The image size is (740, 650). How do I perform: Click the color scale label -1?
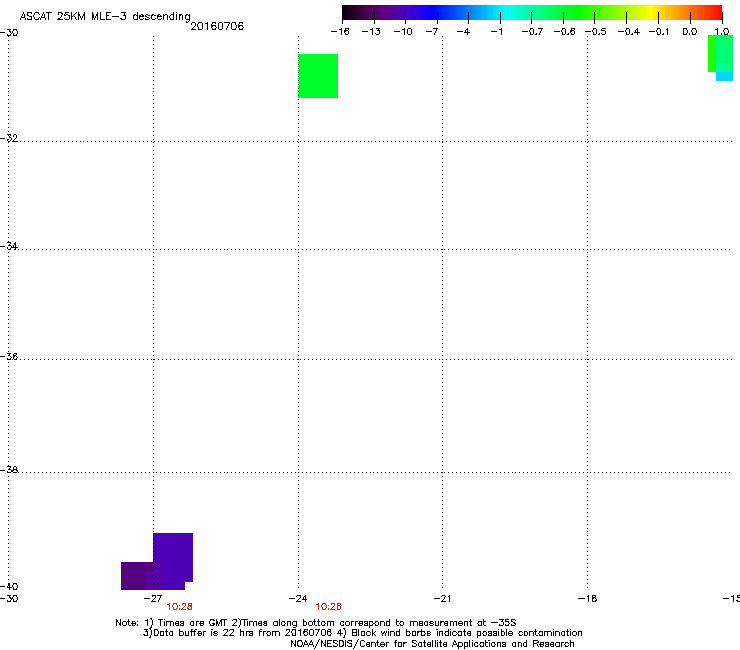tap(496, 32)
